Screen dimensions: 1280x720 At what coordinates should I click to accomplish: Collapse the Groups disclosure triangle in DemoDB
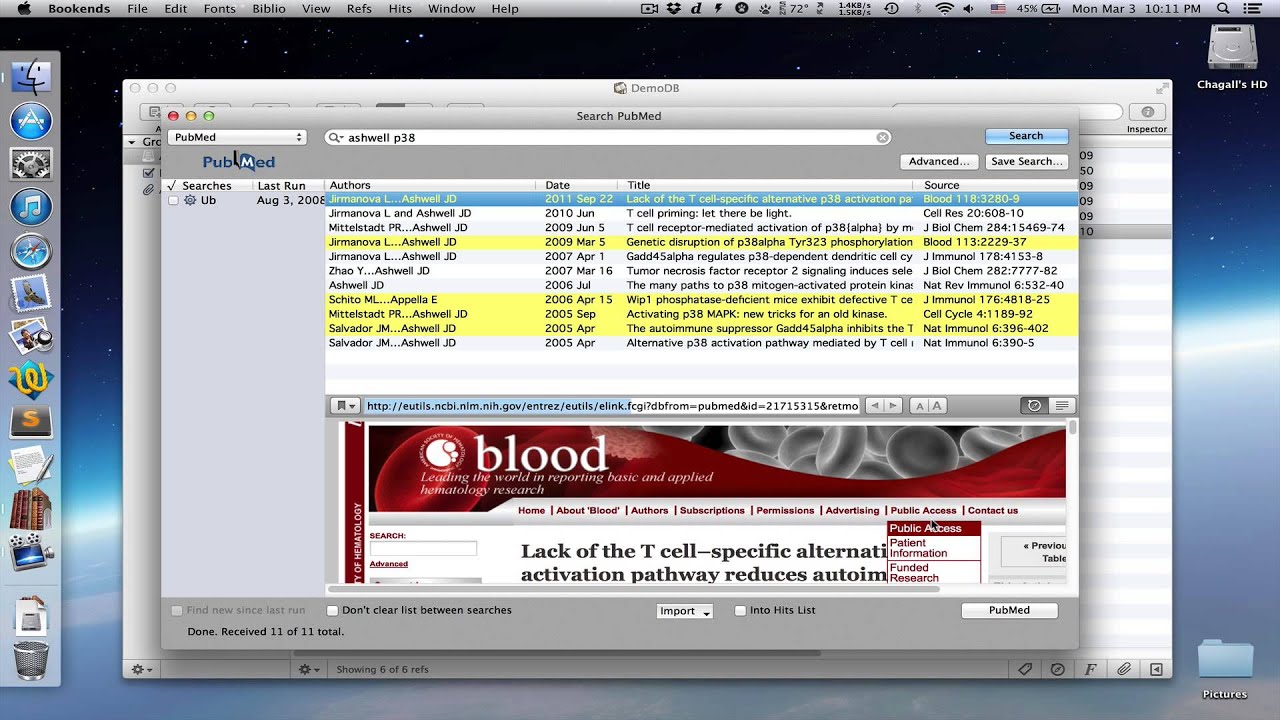[131, 142]
